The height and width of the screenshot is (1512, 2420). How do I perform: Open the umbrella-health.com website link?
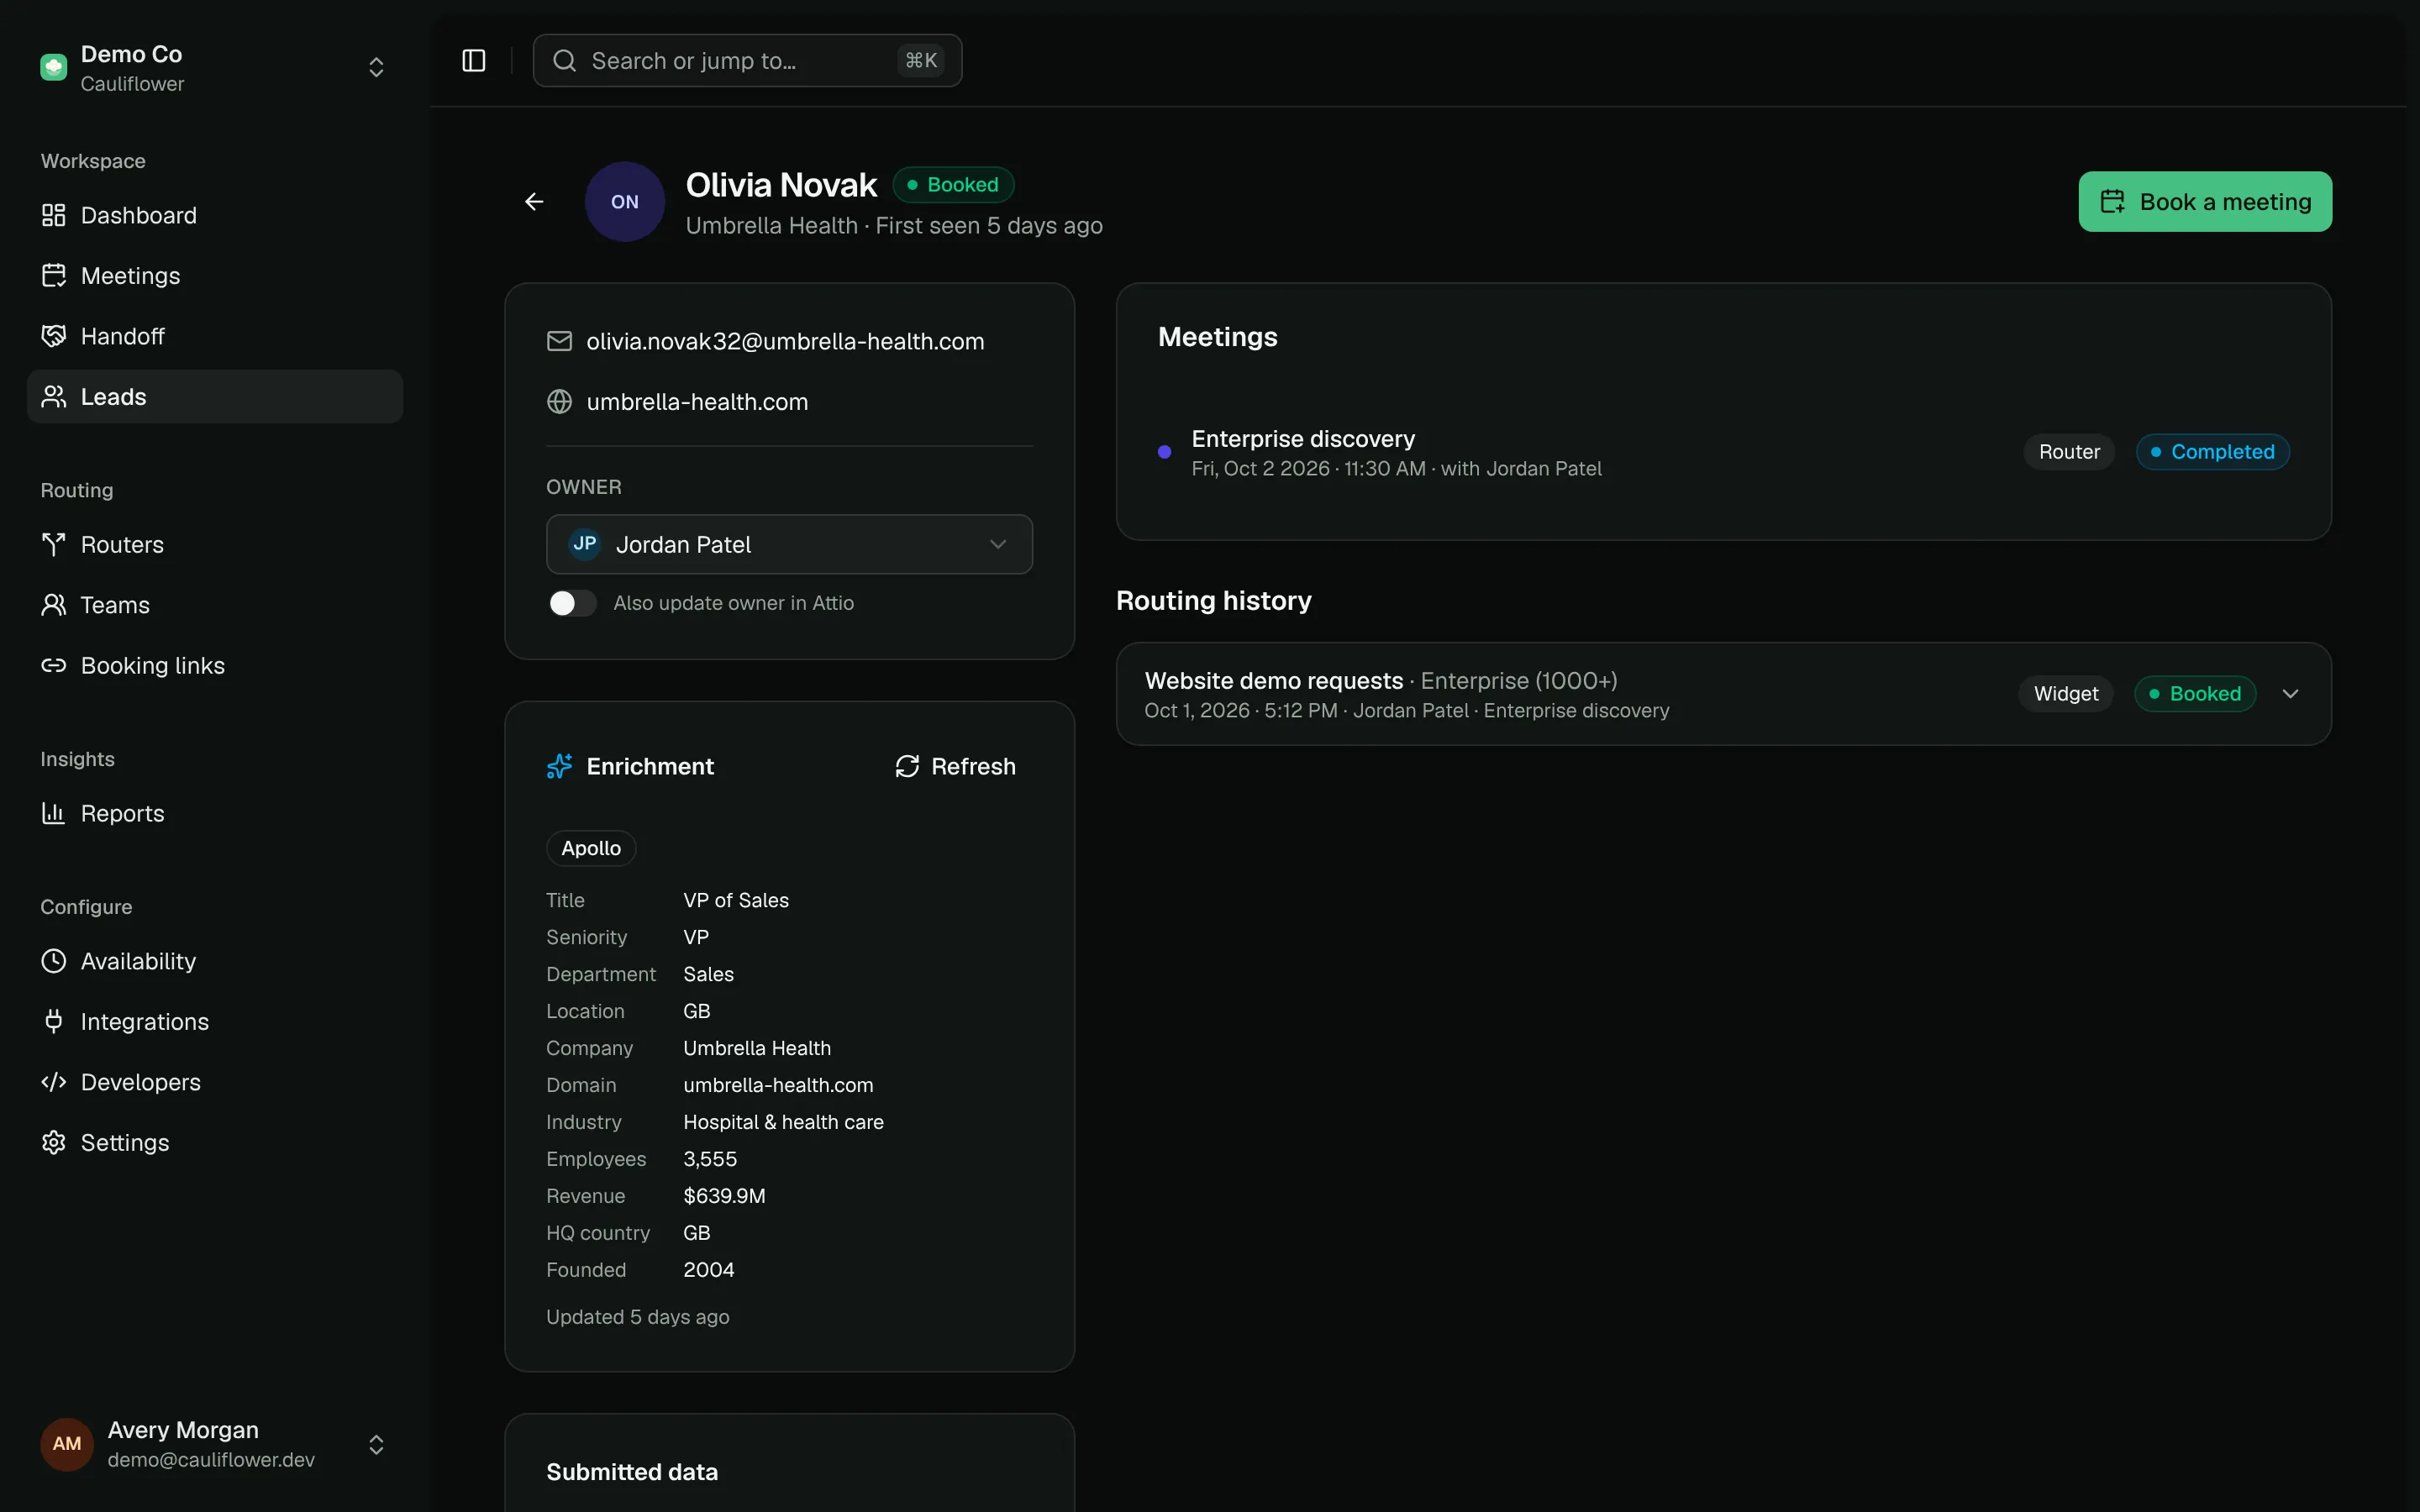[697, 402]
